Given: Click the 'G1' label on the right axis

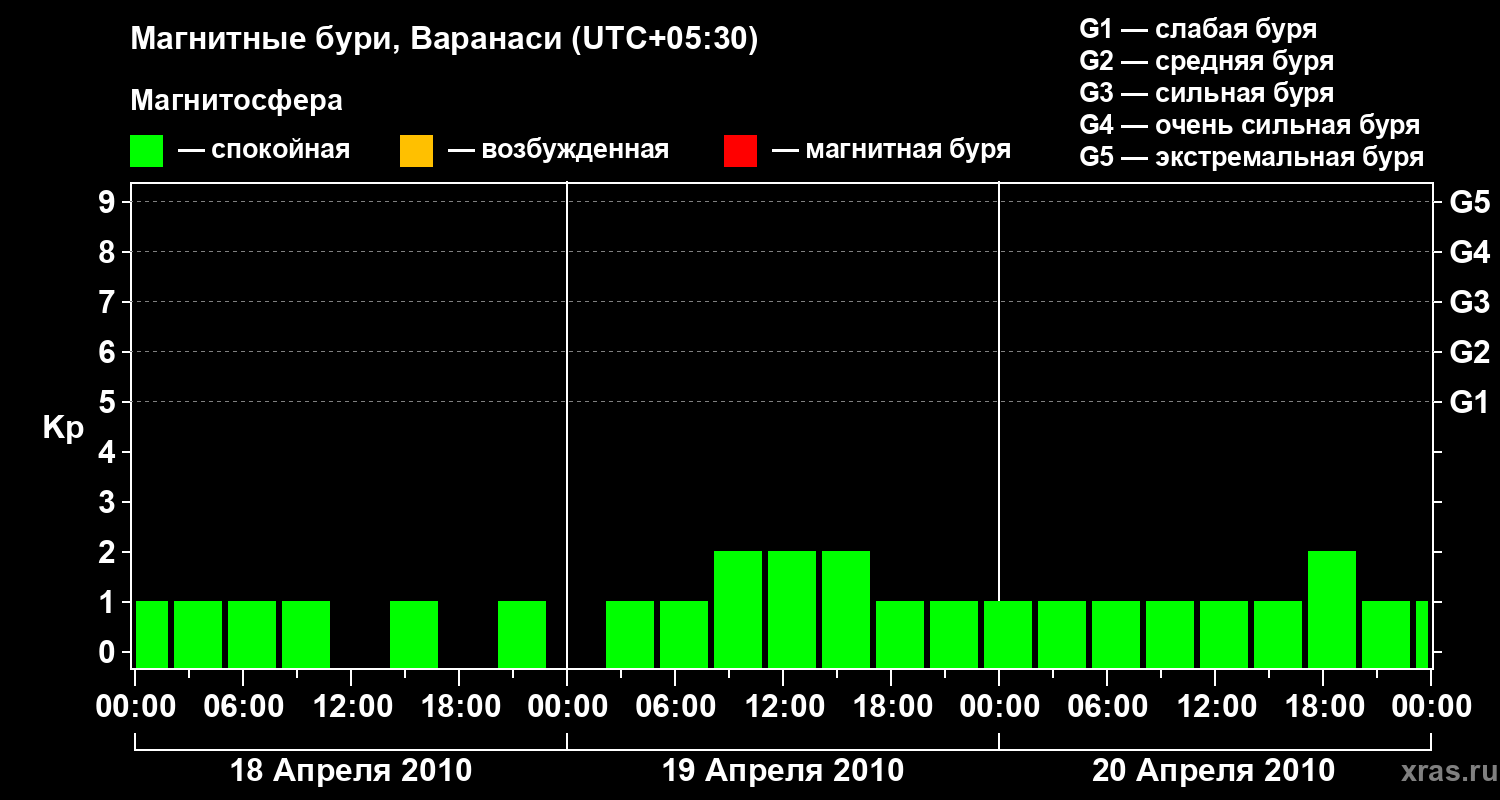Looking at the screenshot, I should (x=1469, y=403).
